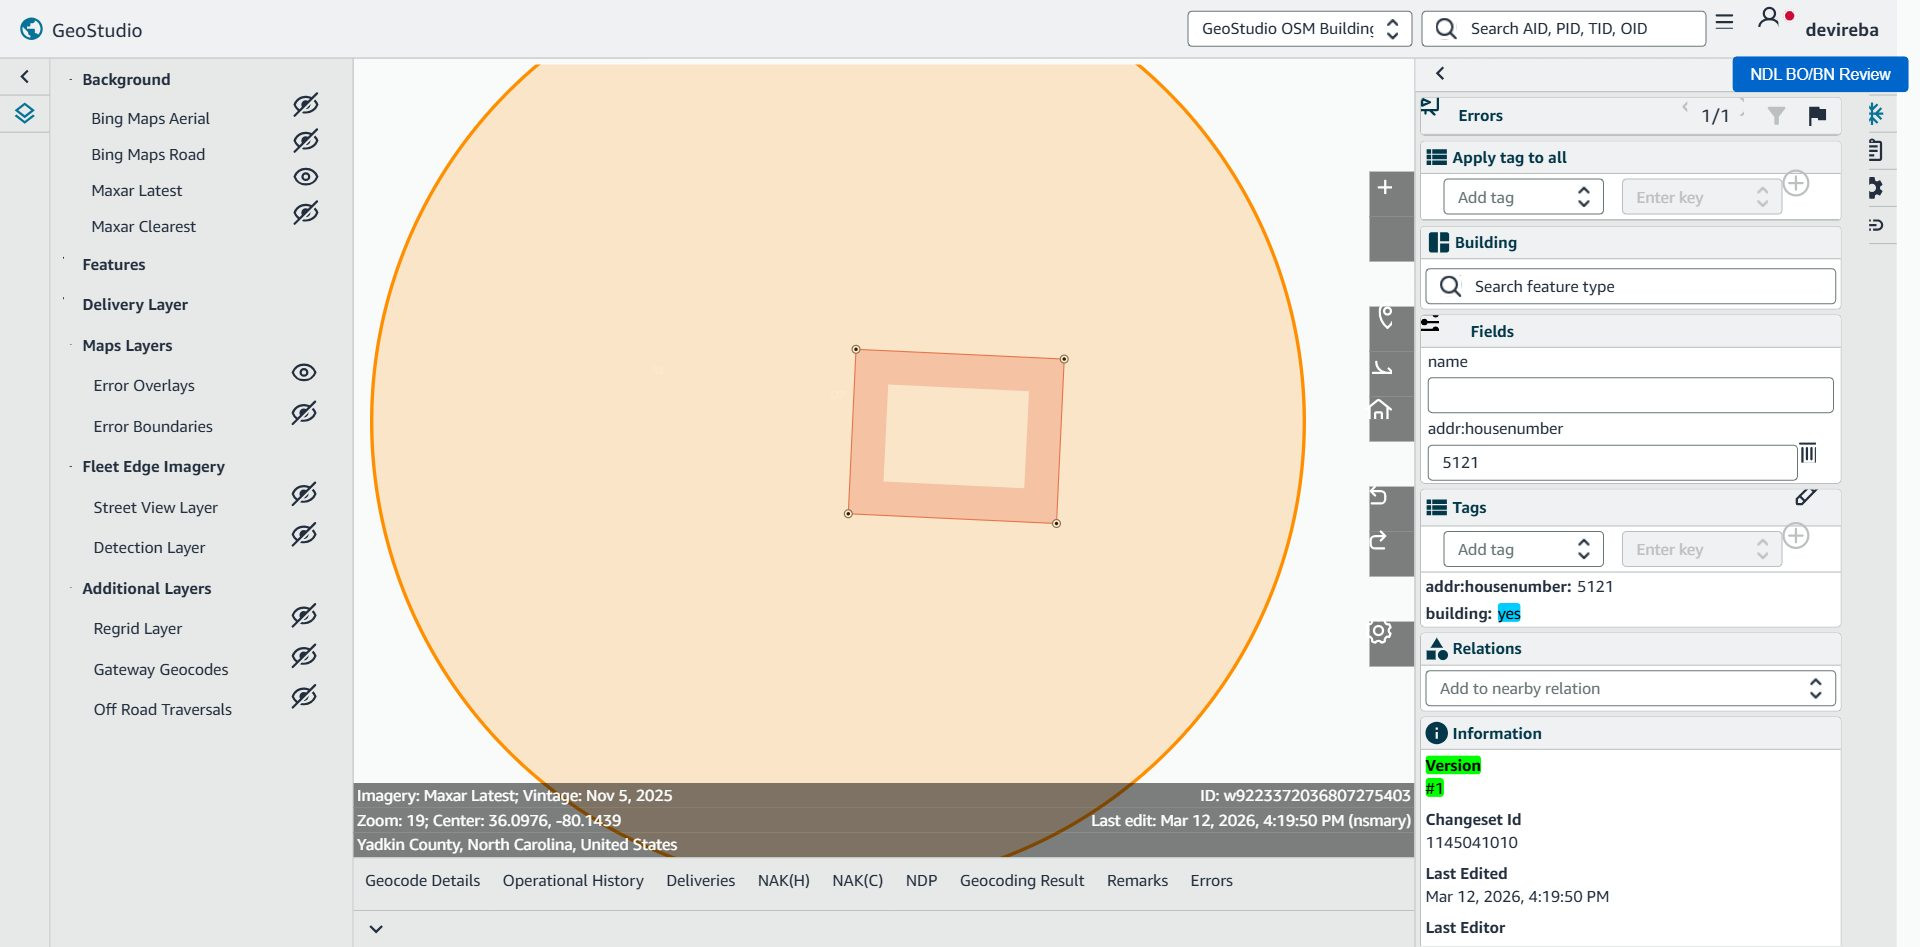The height and width of the screenshot is (947, 1920).
Task: Open the hamburger menu icon
Action: coord(1724,22)
